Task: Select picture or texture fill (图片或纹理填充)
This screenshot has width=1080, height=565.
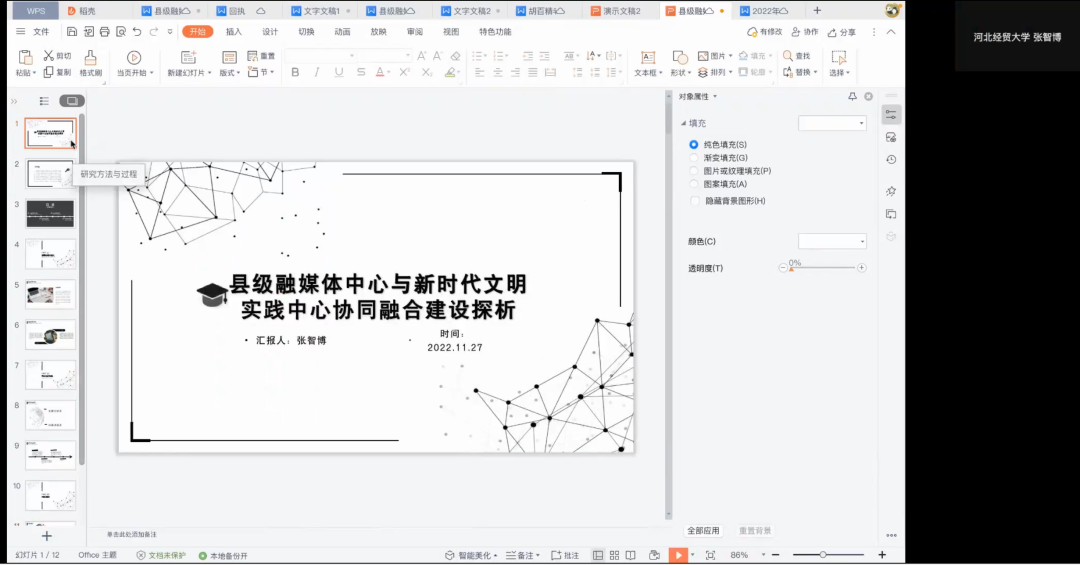Action: (x=694, y=171)
